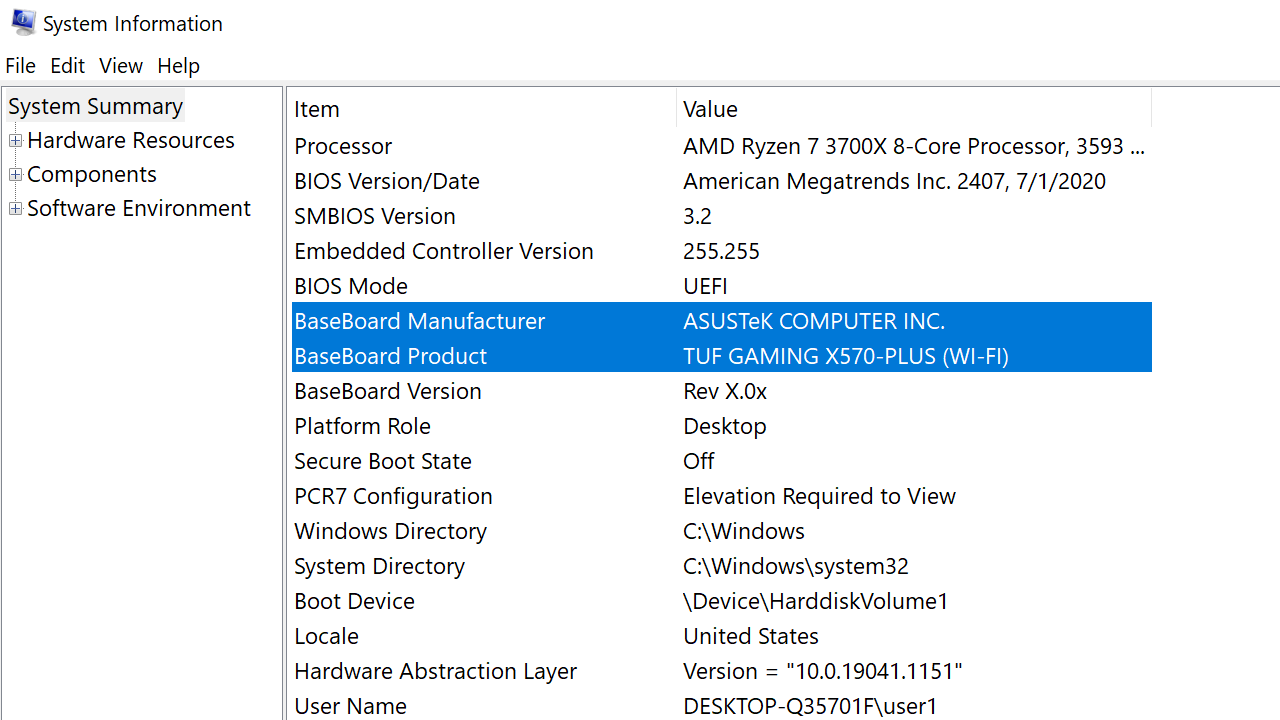Select the System Directory row

coord(721,566)
